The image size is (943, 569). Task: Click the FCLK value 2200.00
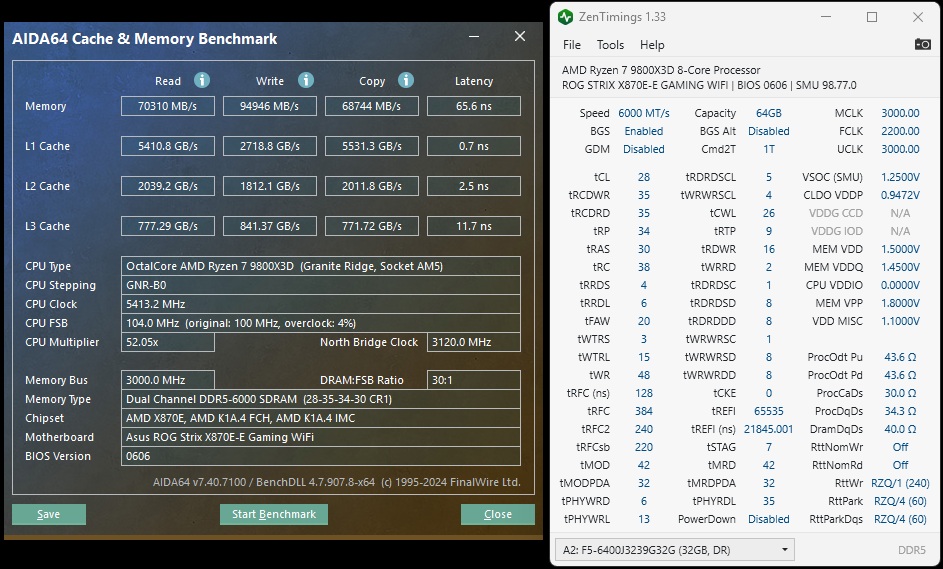900,131
